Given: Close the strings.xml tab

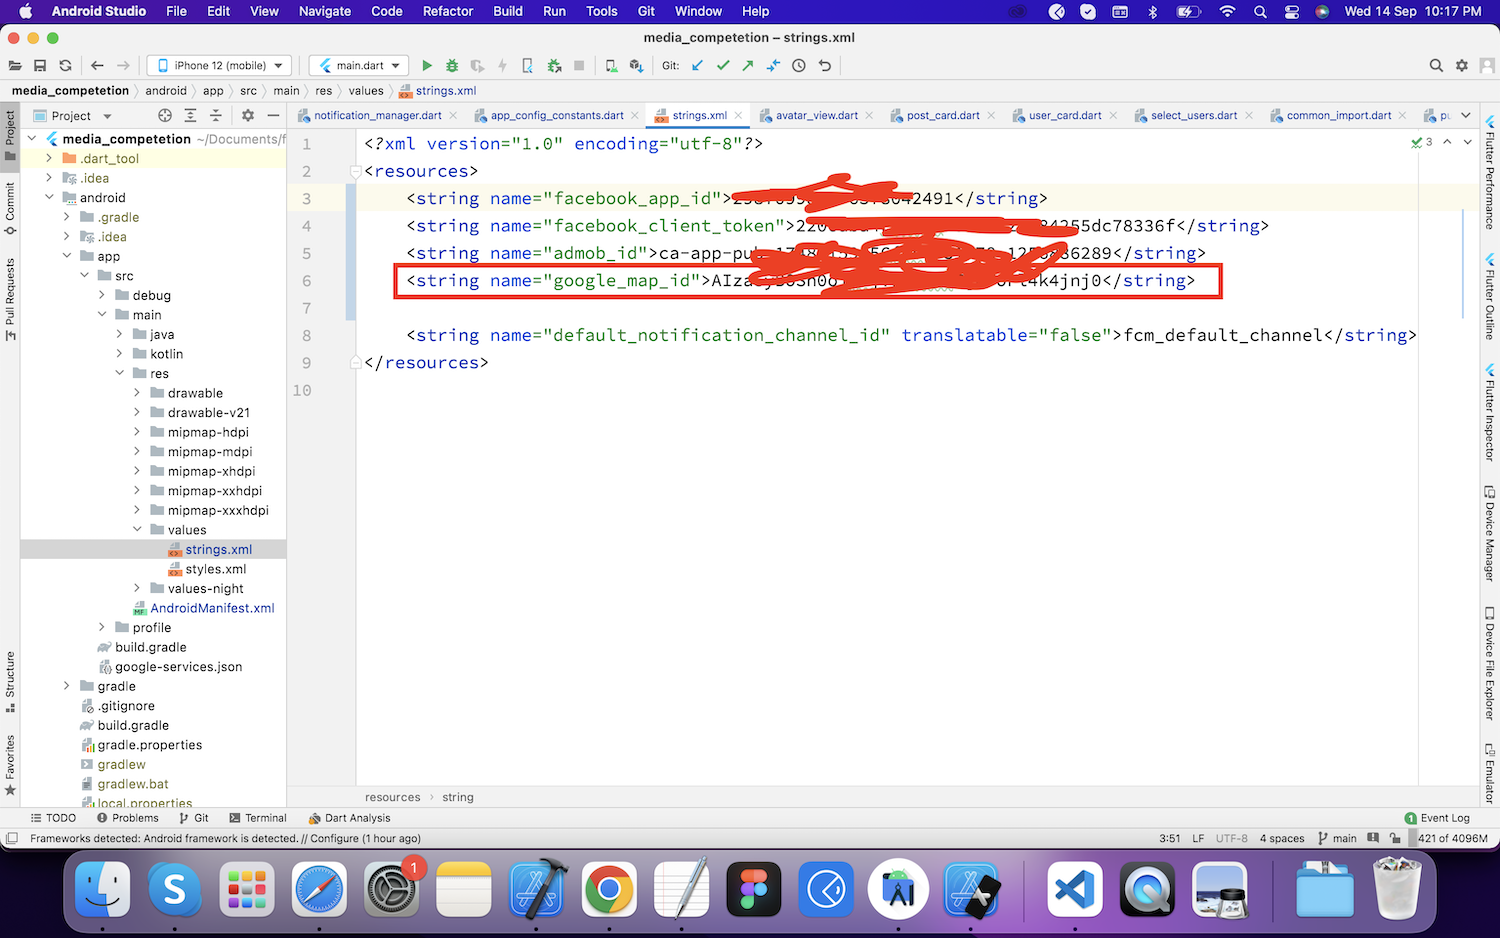Looking at the screenshot, I should pyautogui.click(x=739, y=116).
